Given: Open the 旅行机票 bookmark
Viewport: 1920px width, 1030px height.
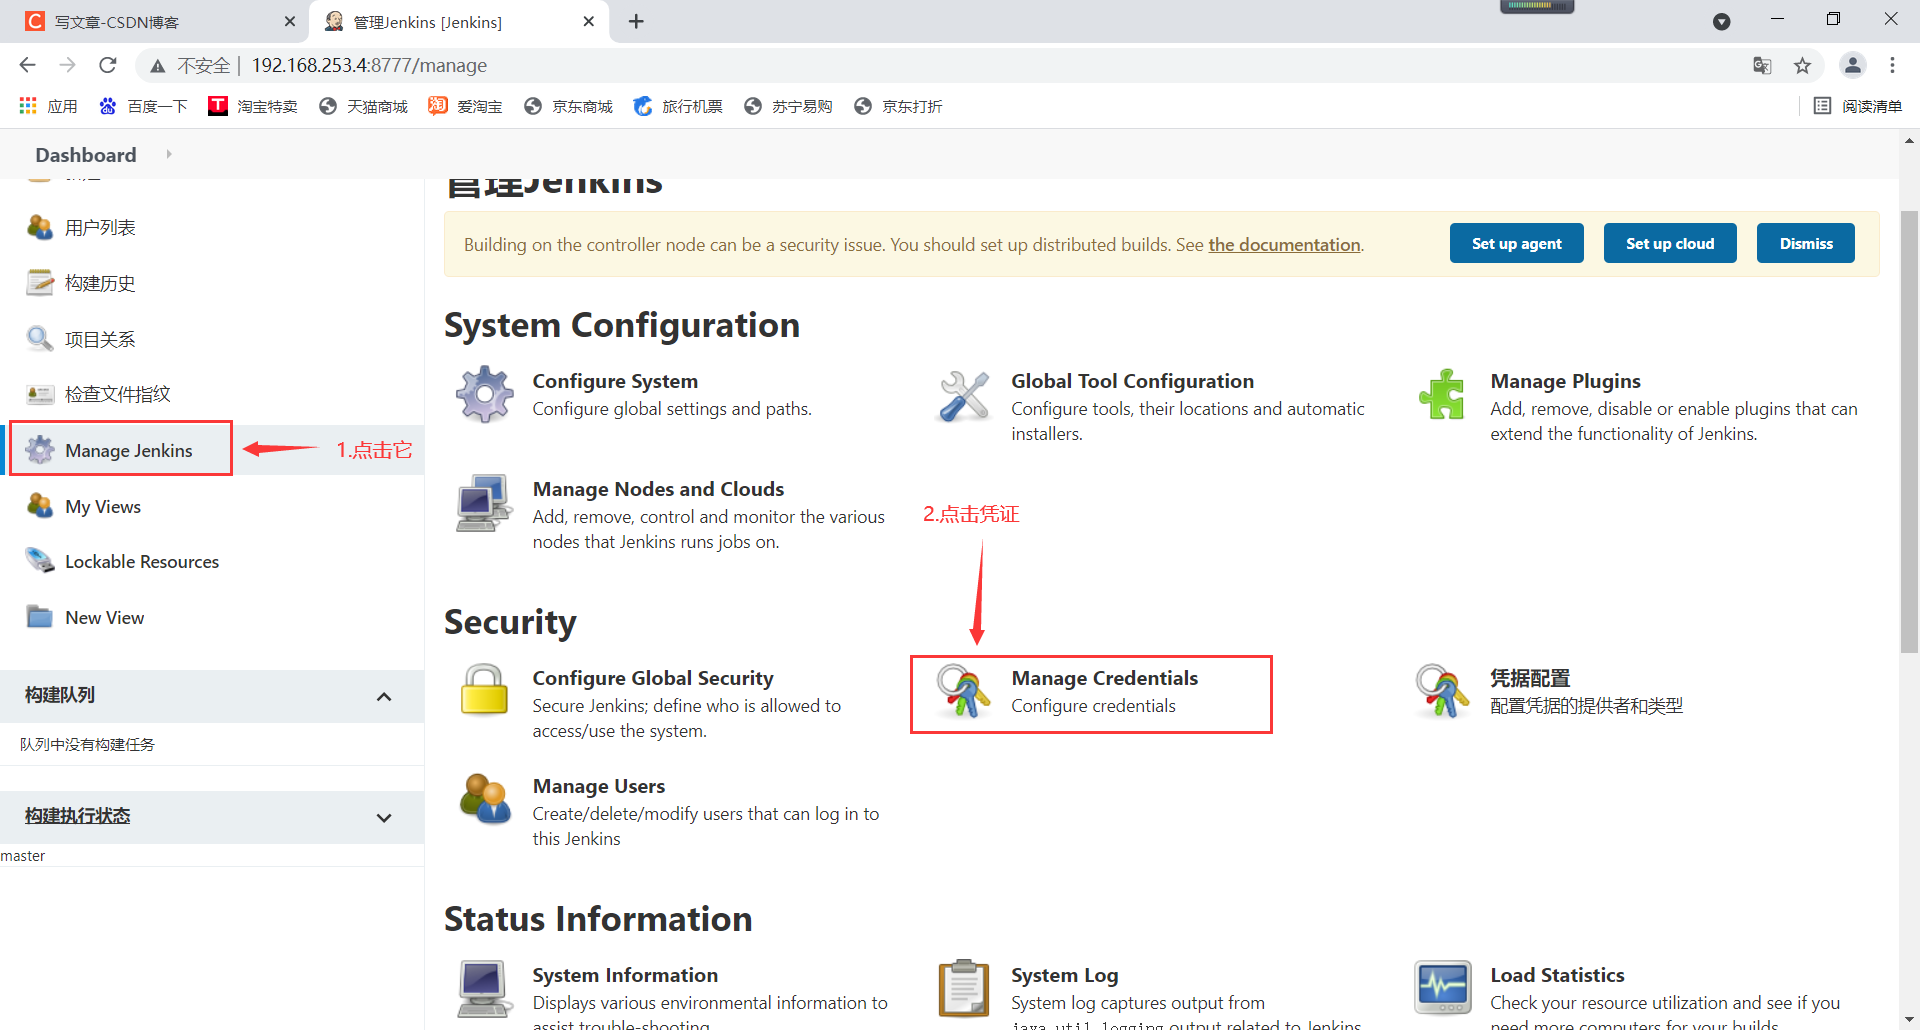Looking at the screenshot, I should (678, 106).
